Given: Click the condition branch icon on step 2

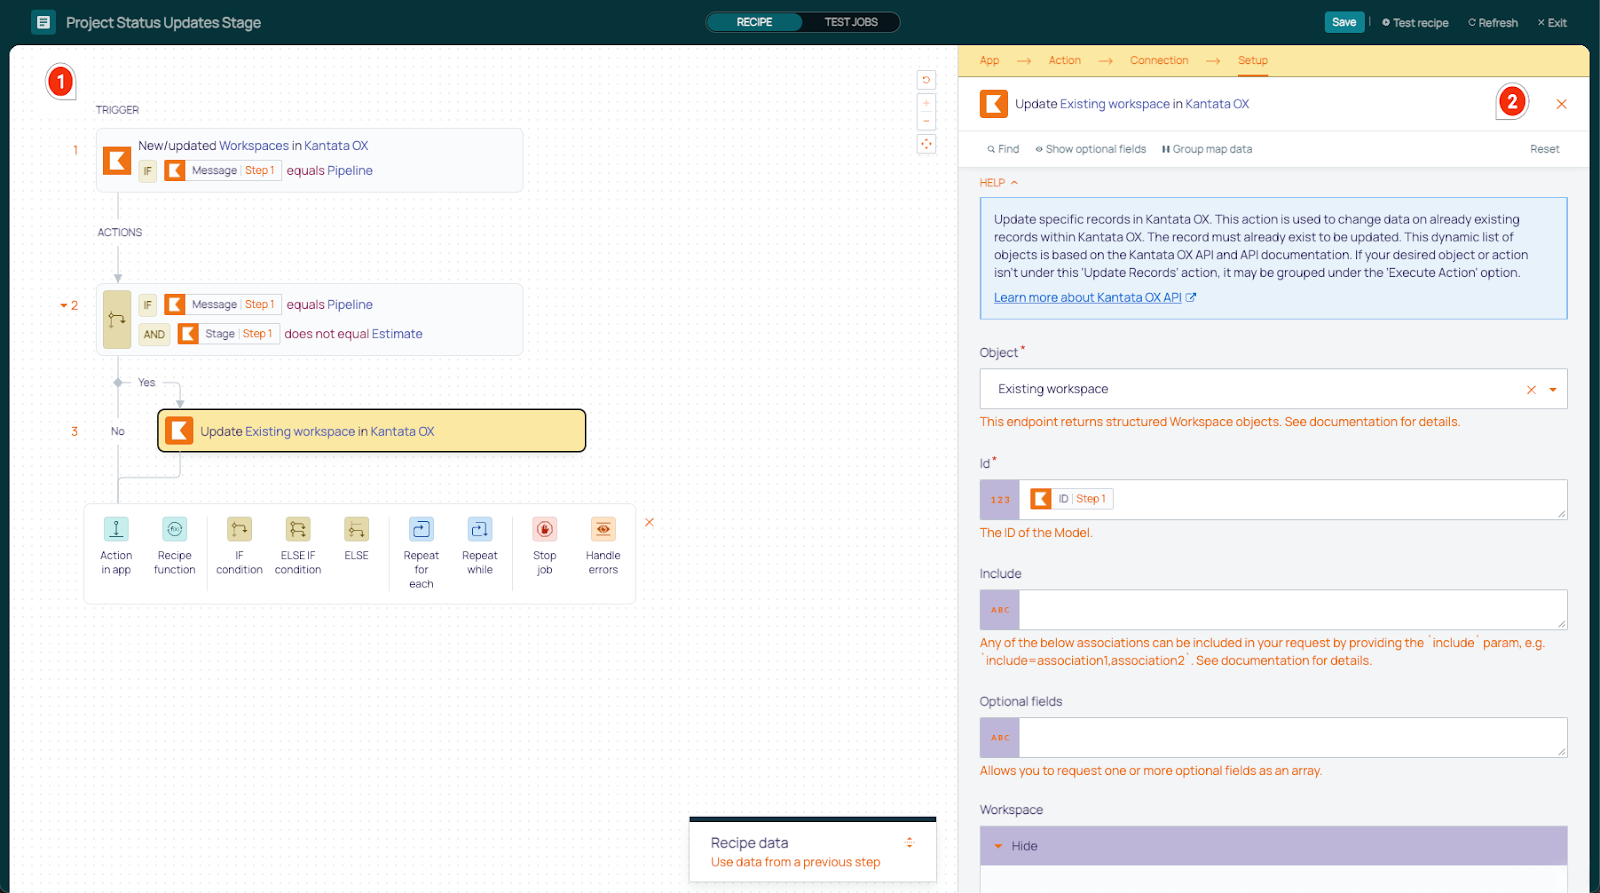Looking at the screenshot, I should pyautogui.click(x=117, y=320).
